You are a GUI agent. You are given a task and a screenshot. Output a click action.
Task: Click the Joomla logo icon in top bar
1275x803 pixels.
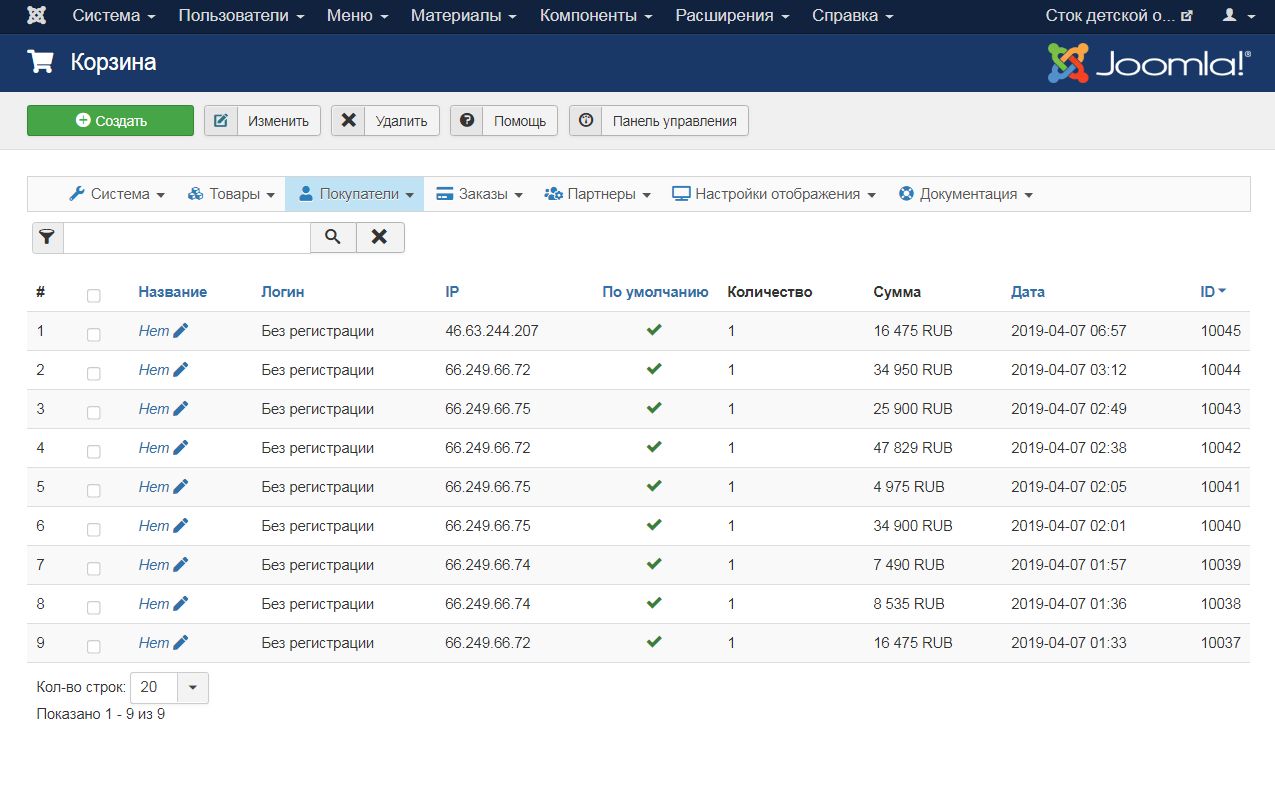[x=37, y=16]
